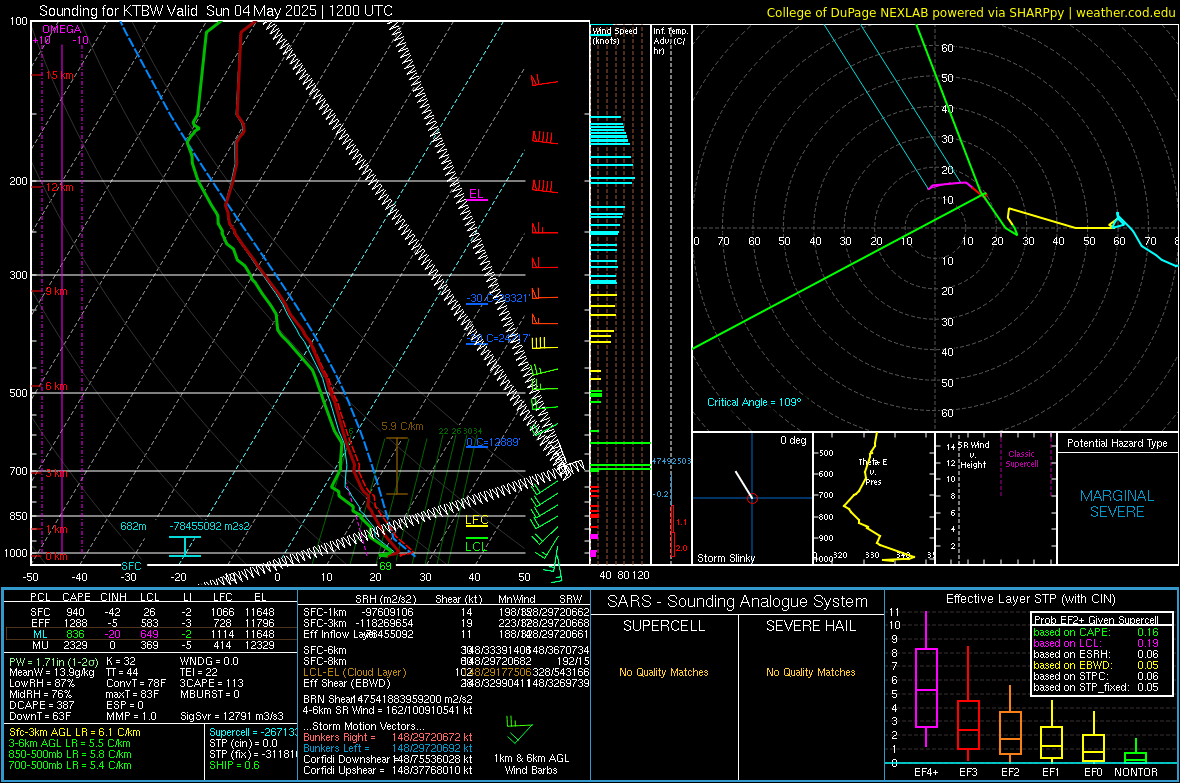Click the red circle in the Storm Slinky plot
1180x783 pixels.
point(752,498)
